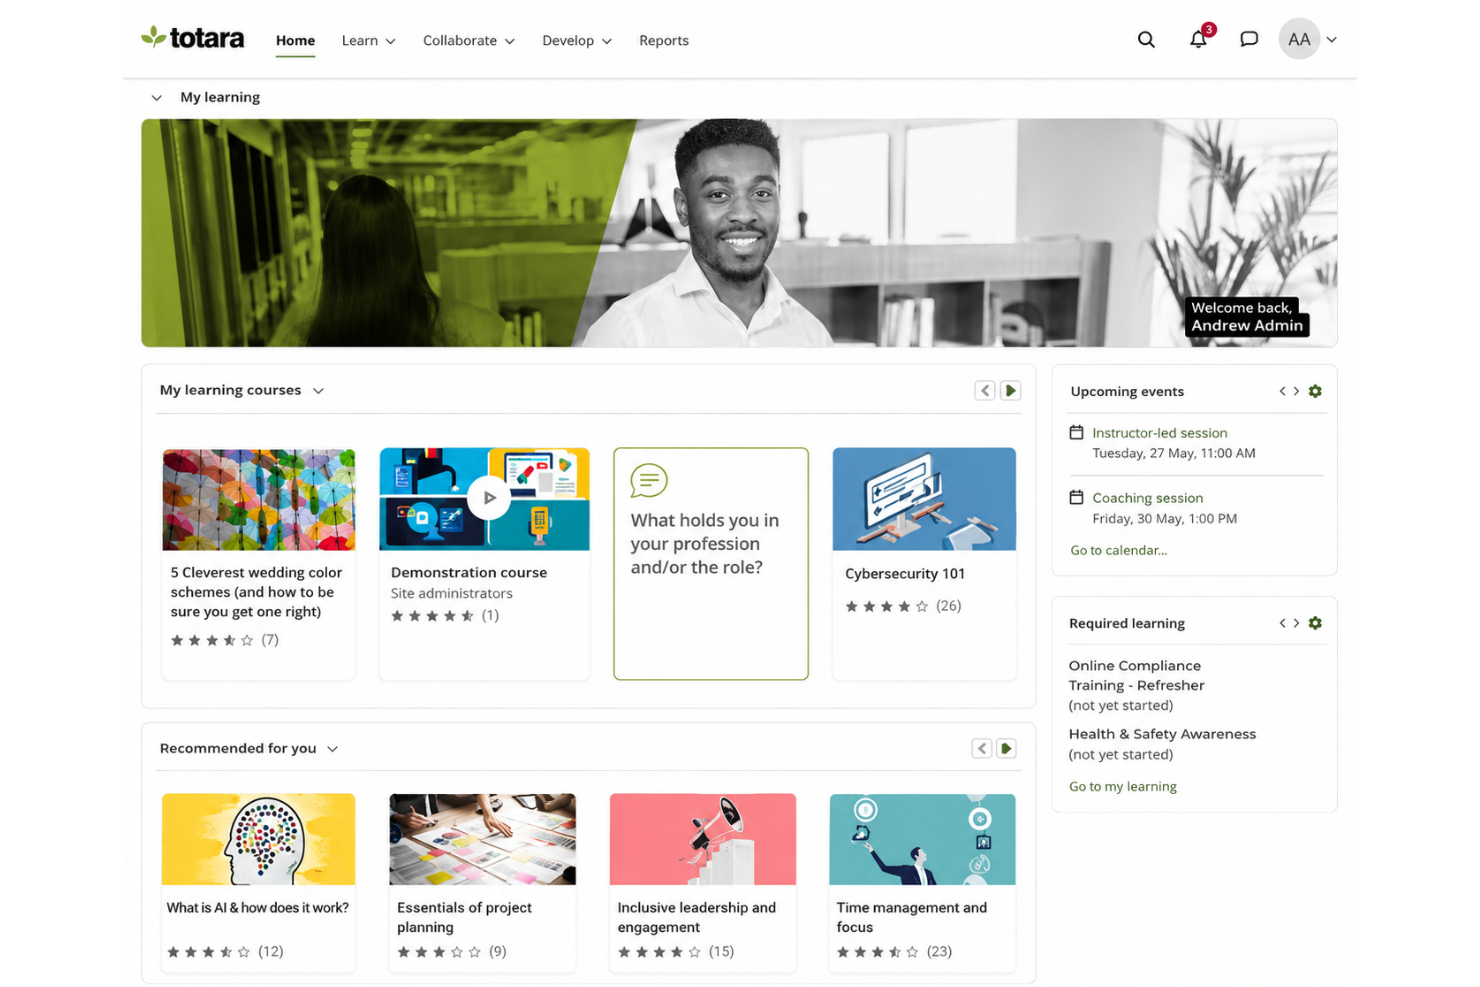
Task: Open Essentials of project planning card
Action: point(482,881)
